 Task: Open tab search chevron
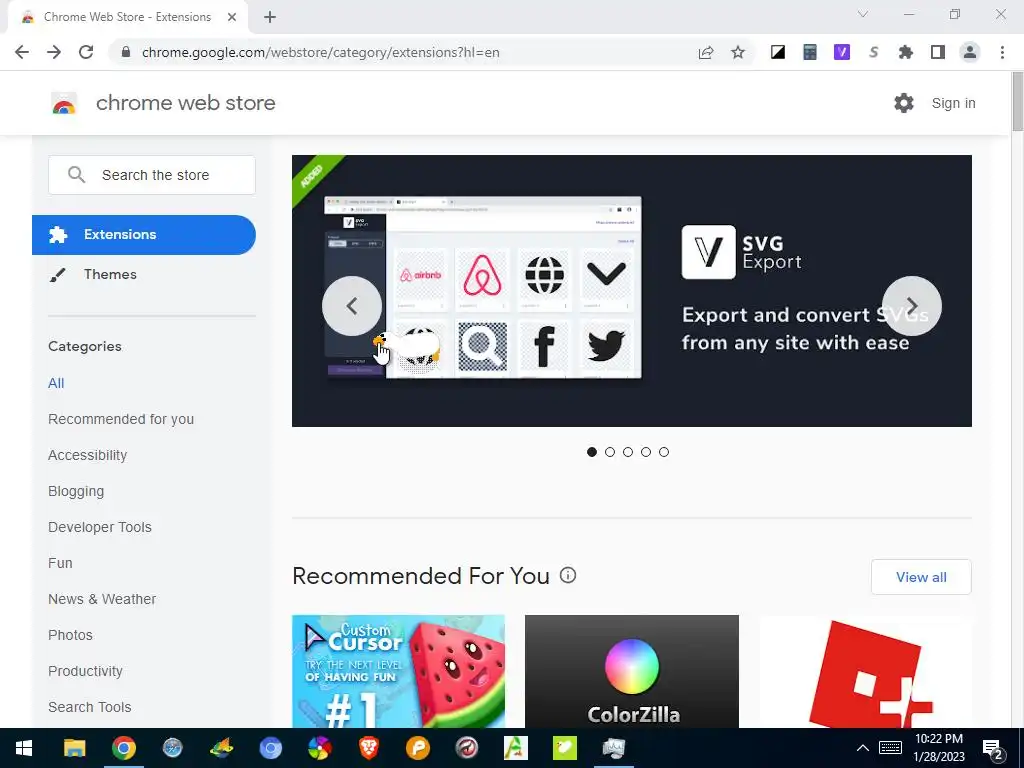[863, 14]
